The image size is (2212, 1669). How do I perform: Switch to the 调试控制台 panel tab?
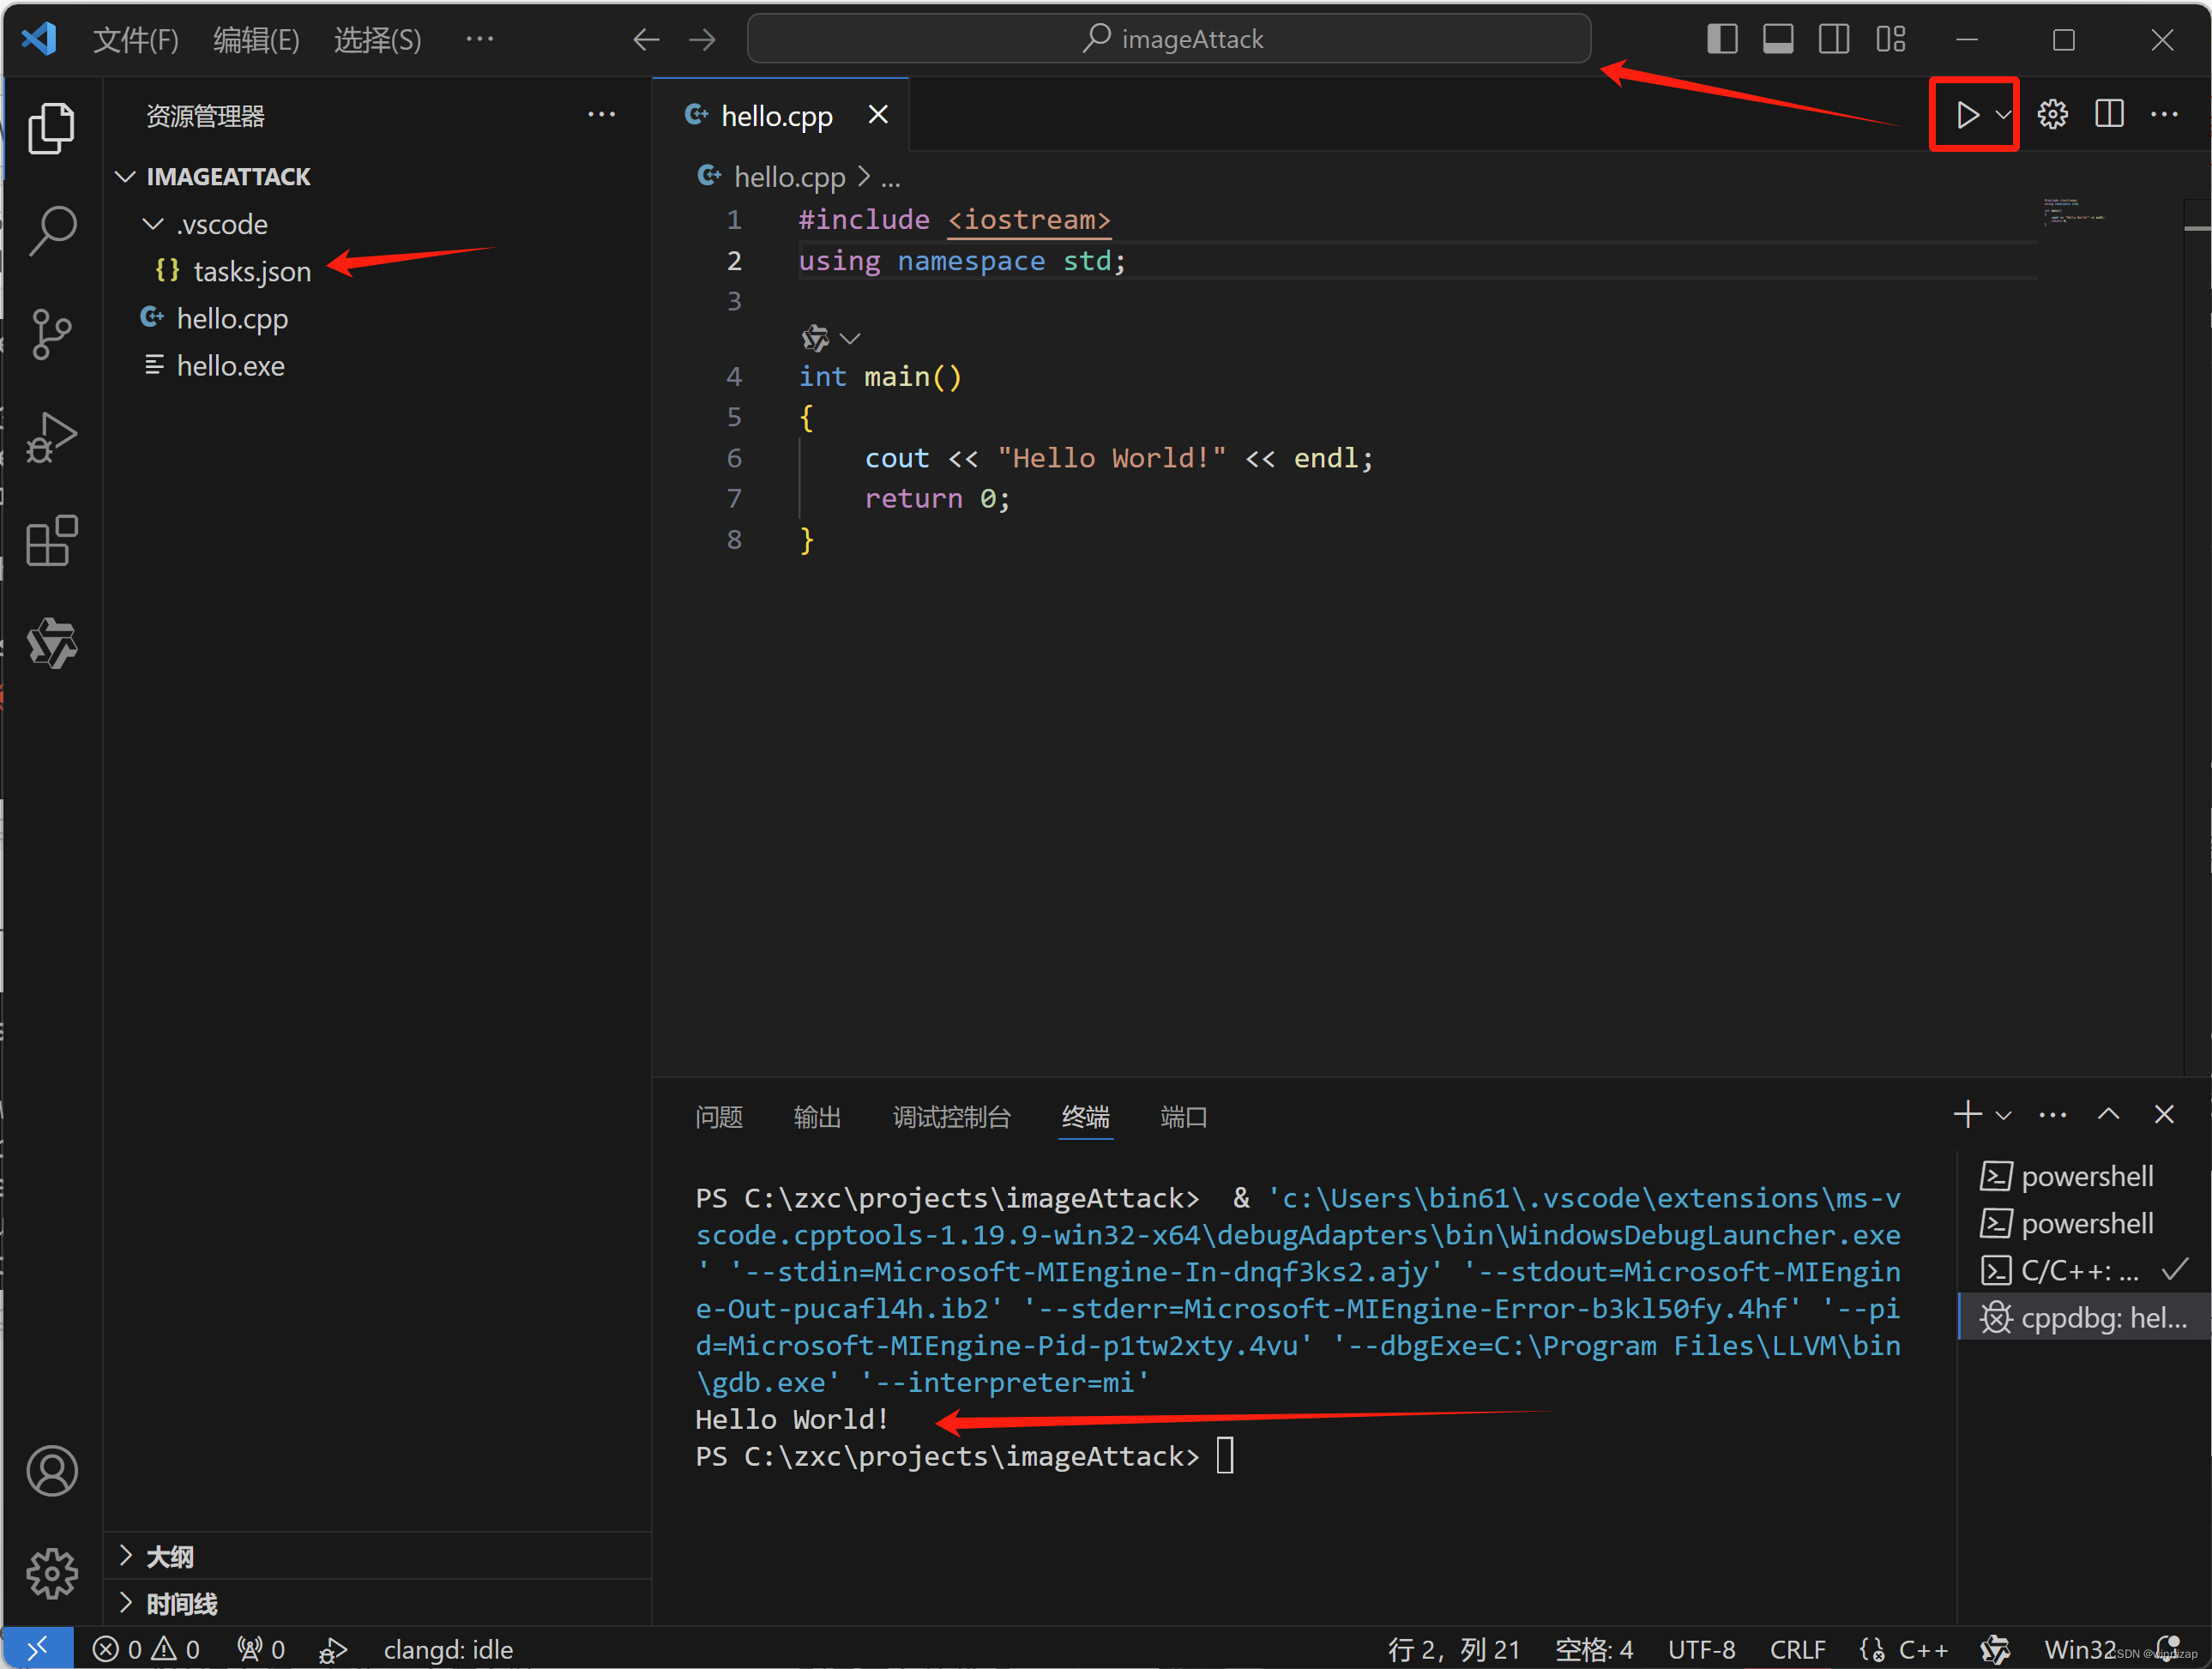951,1117
